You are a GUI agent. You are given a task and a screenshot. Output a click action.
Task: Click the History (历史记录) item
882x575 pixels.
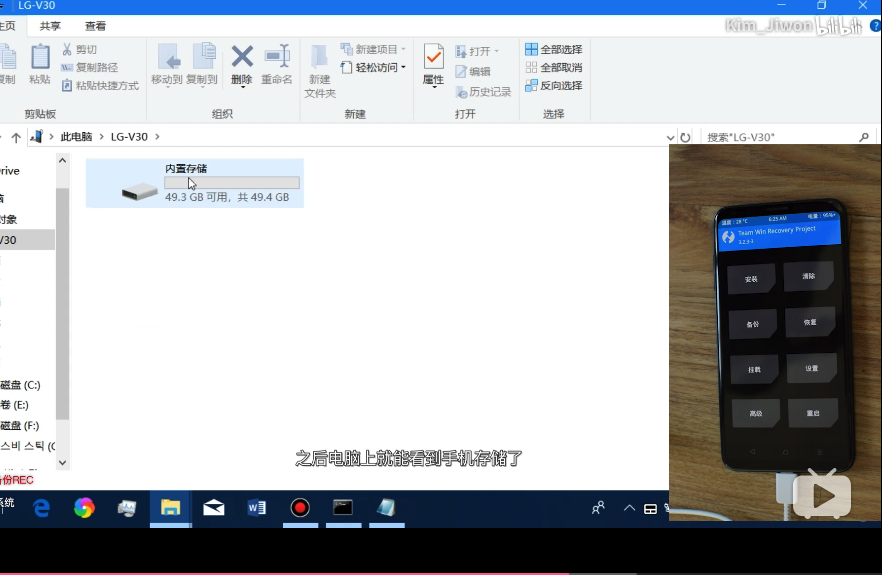click(484, 92)
